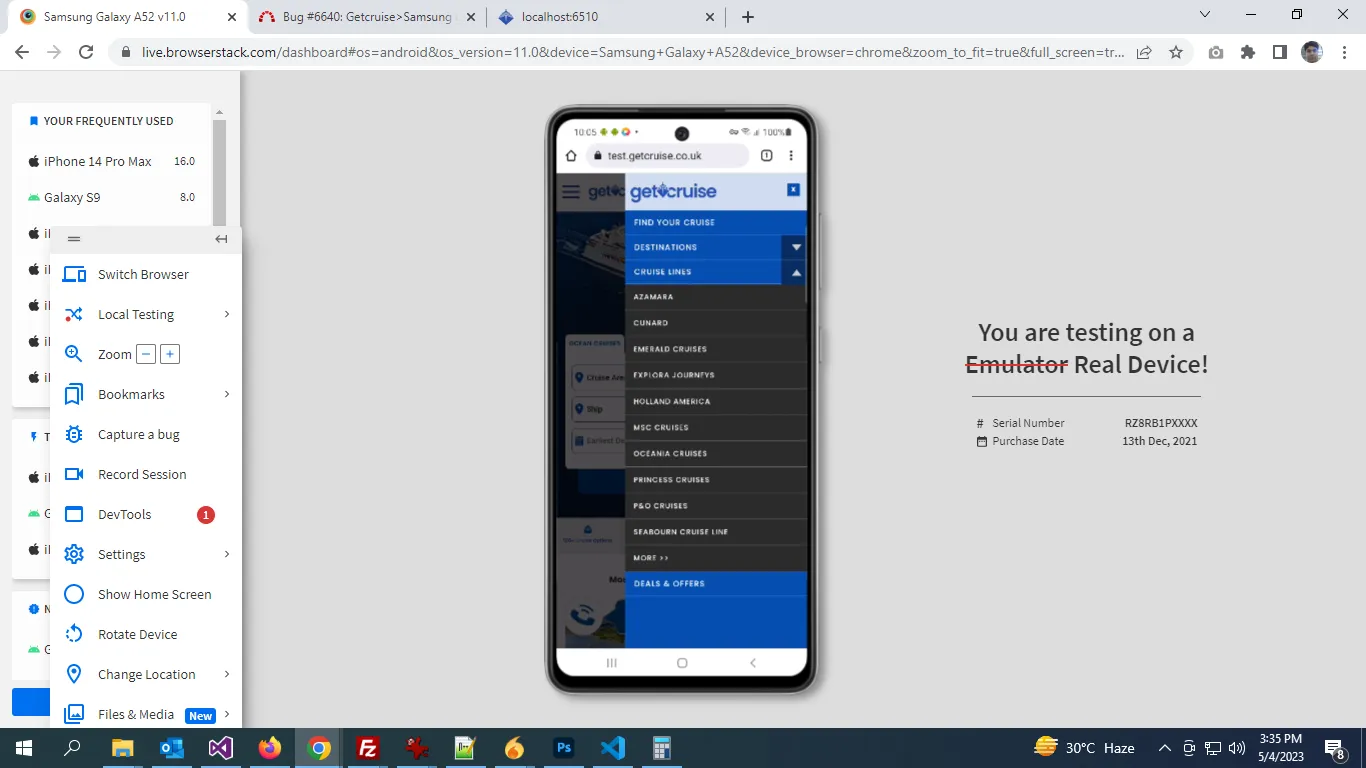Collapse Cruise Lines arrow on phone
The image size is (1366, 768).
click(797, 272)
